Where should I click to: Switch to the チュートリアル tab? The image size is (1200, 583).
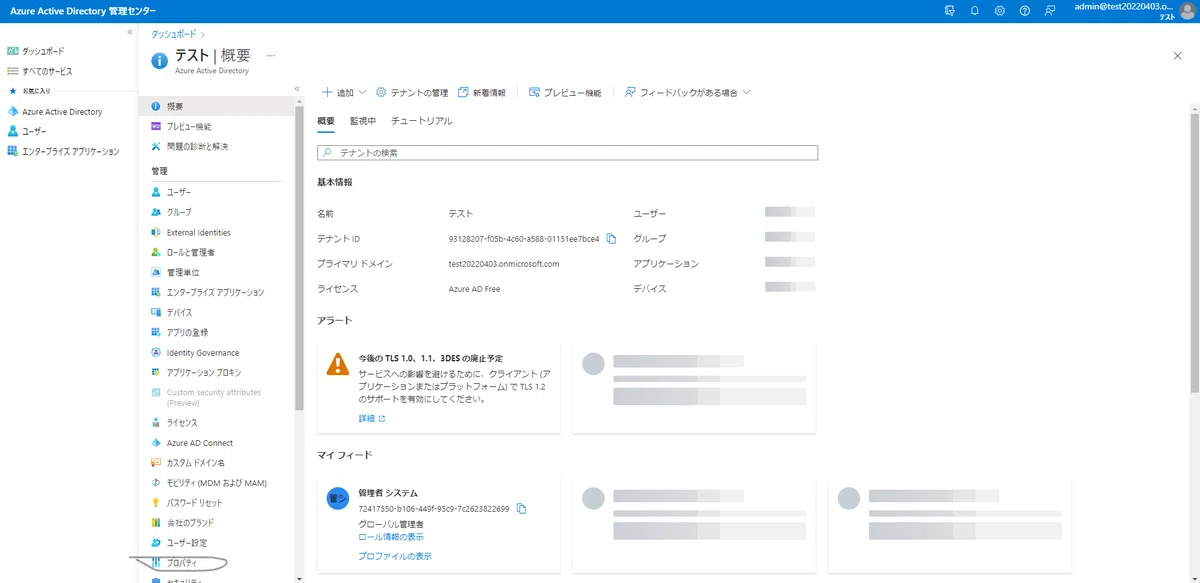pyautogui.click(x=422, y=121)
